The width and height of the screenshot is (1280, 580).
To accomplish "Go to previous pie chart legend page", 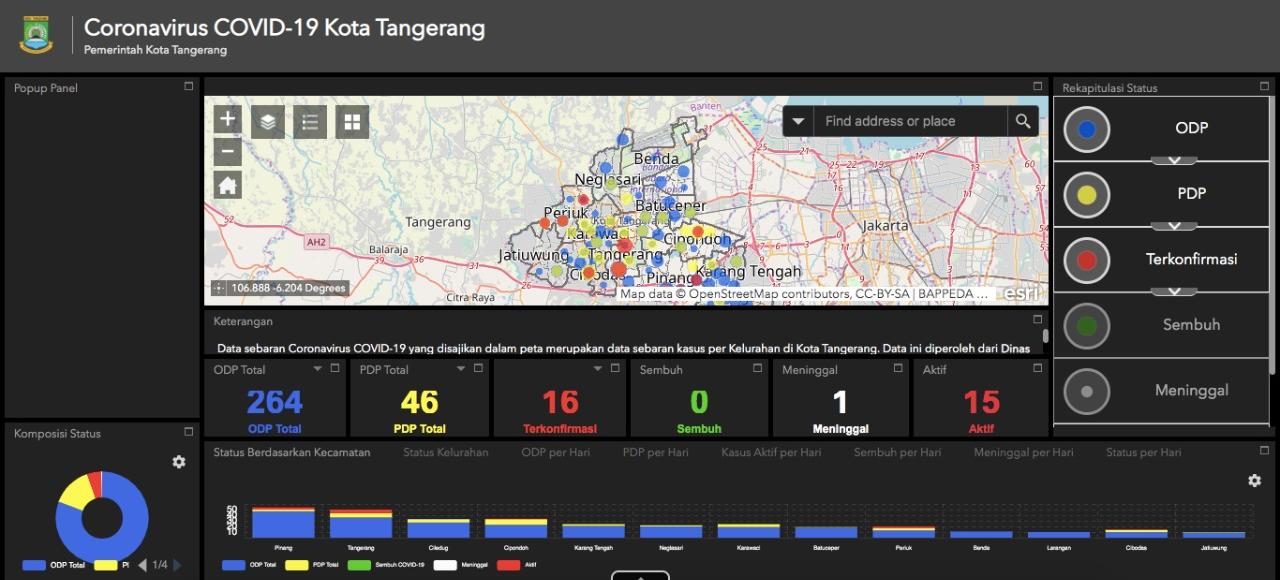I will [142, 565].
